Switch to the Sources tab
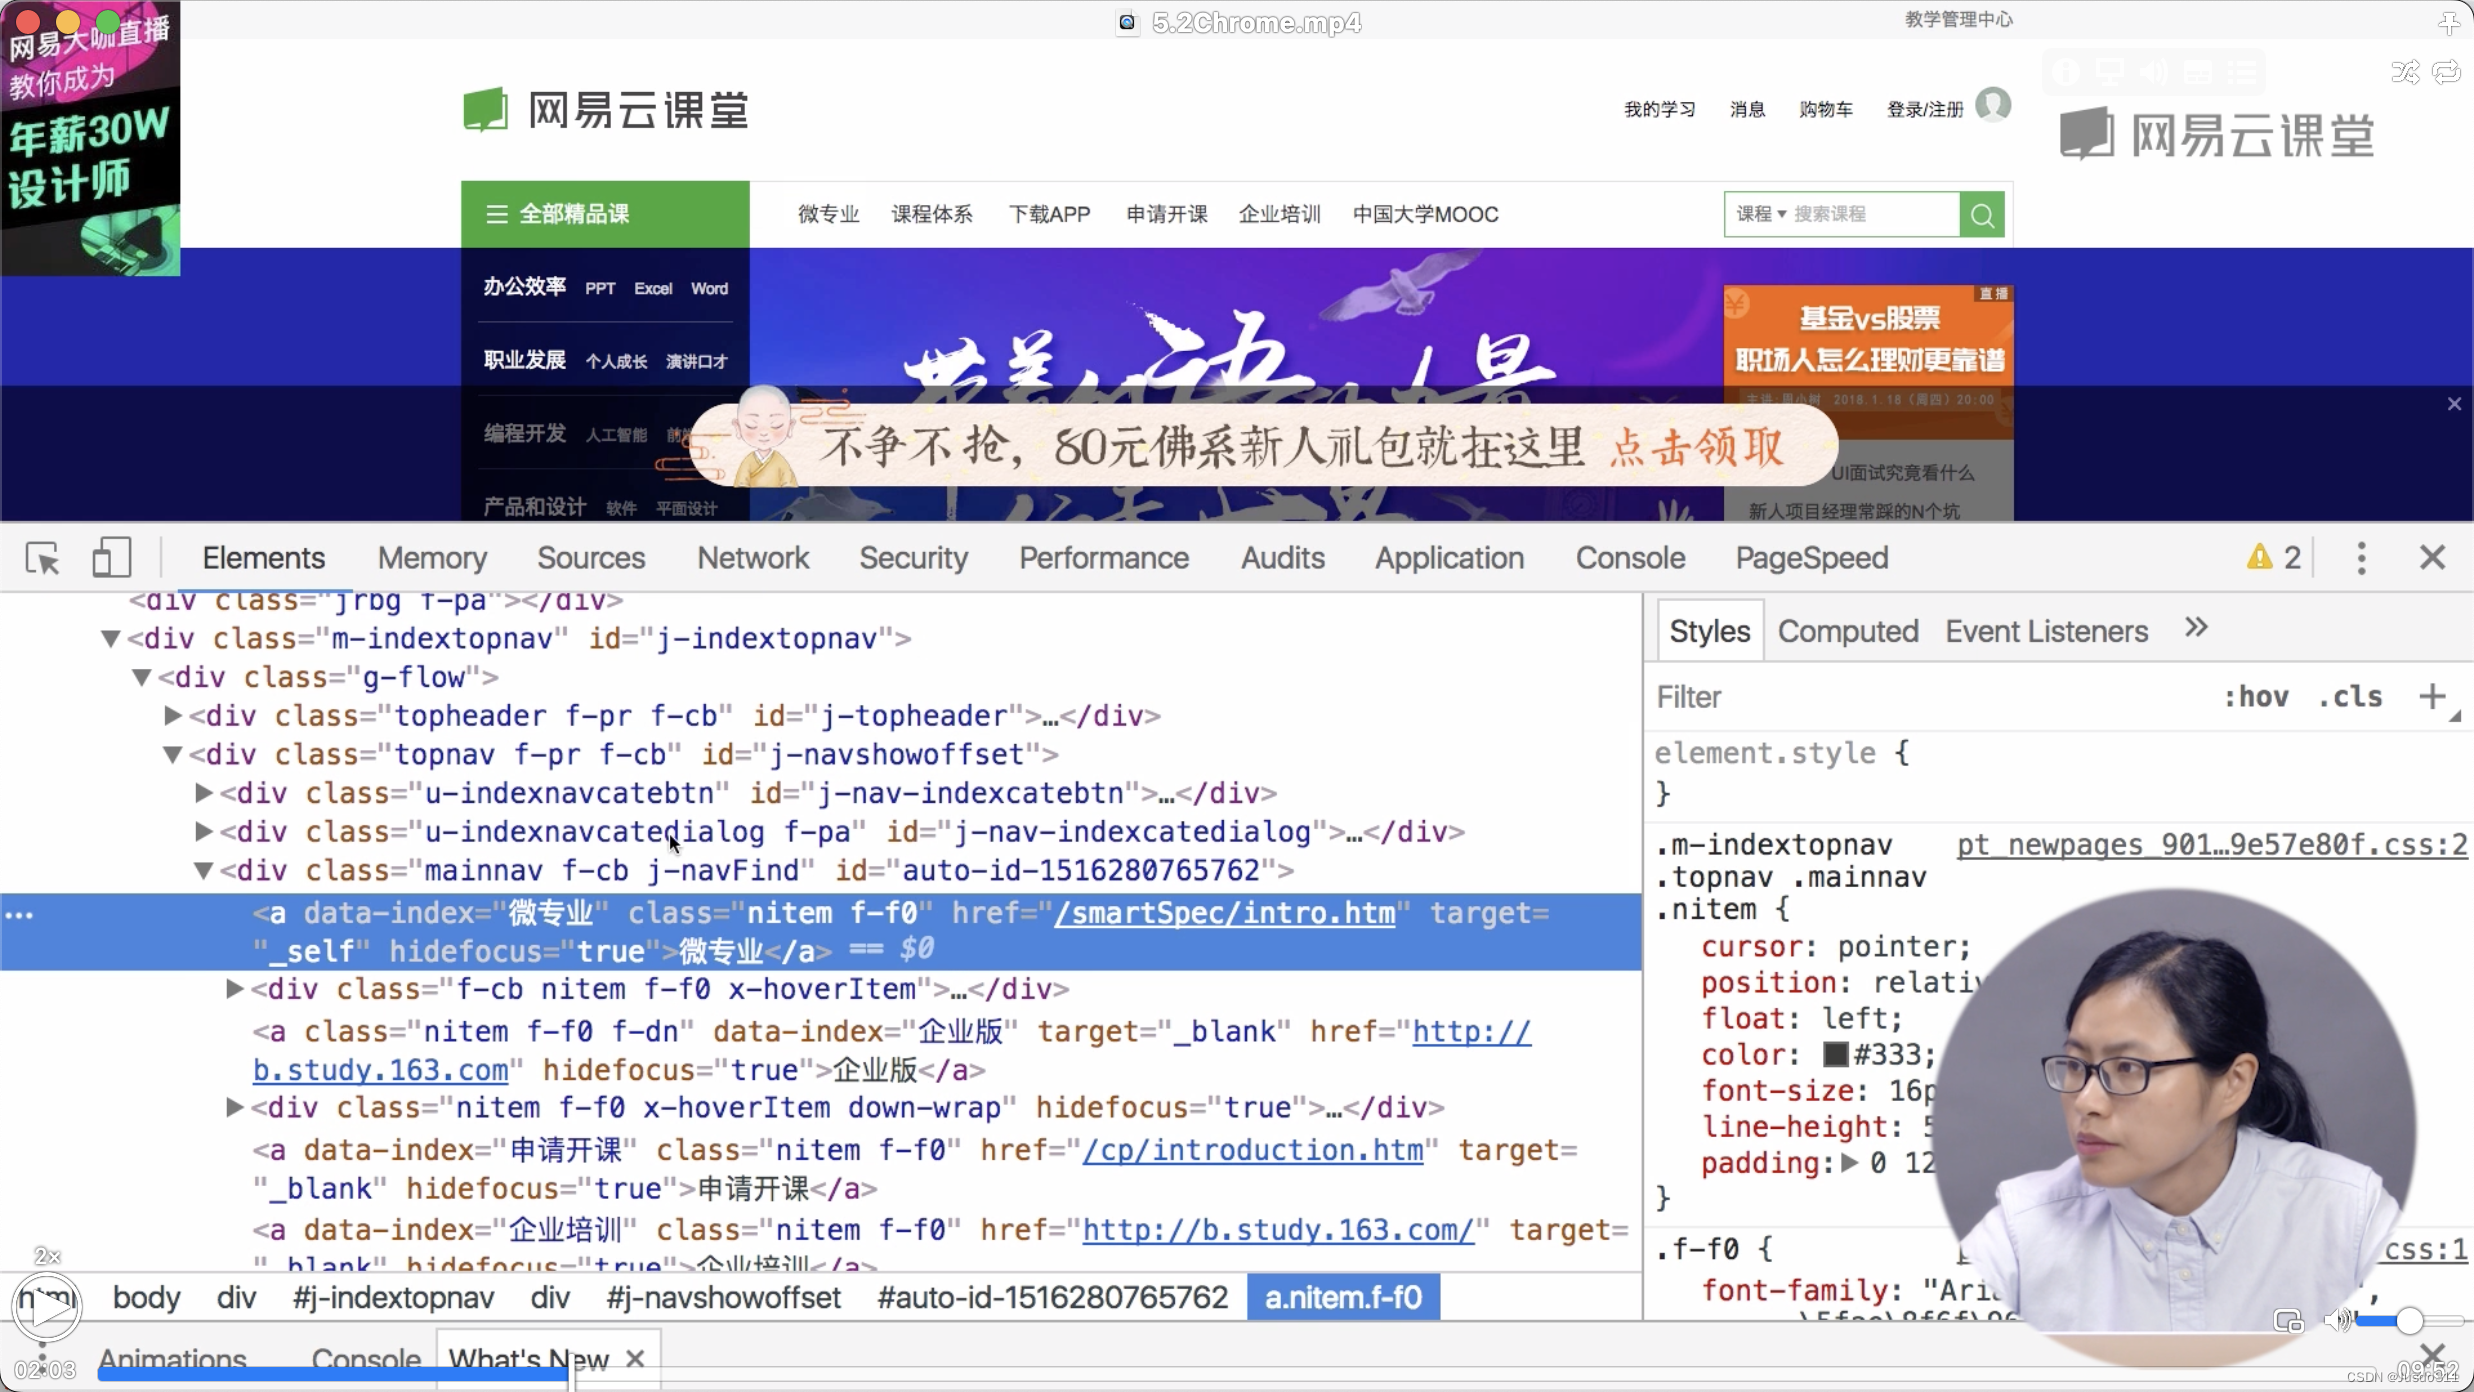This screenshot has width=2474, height=1392. point(591,558)
